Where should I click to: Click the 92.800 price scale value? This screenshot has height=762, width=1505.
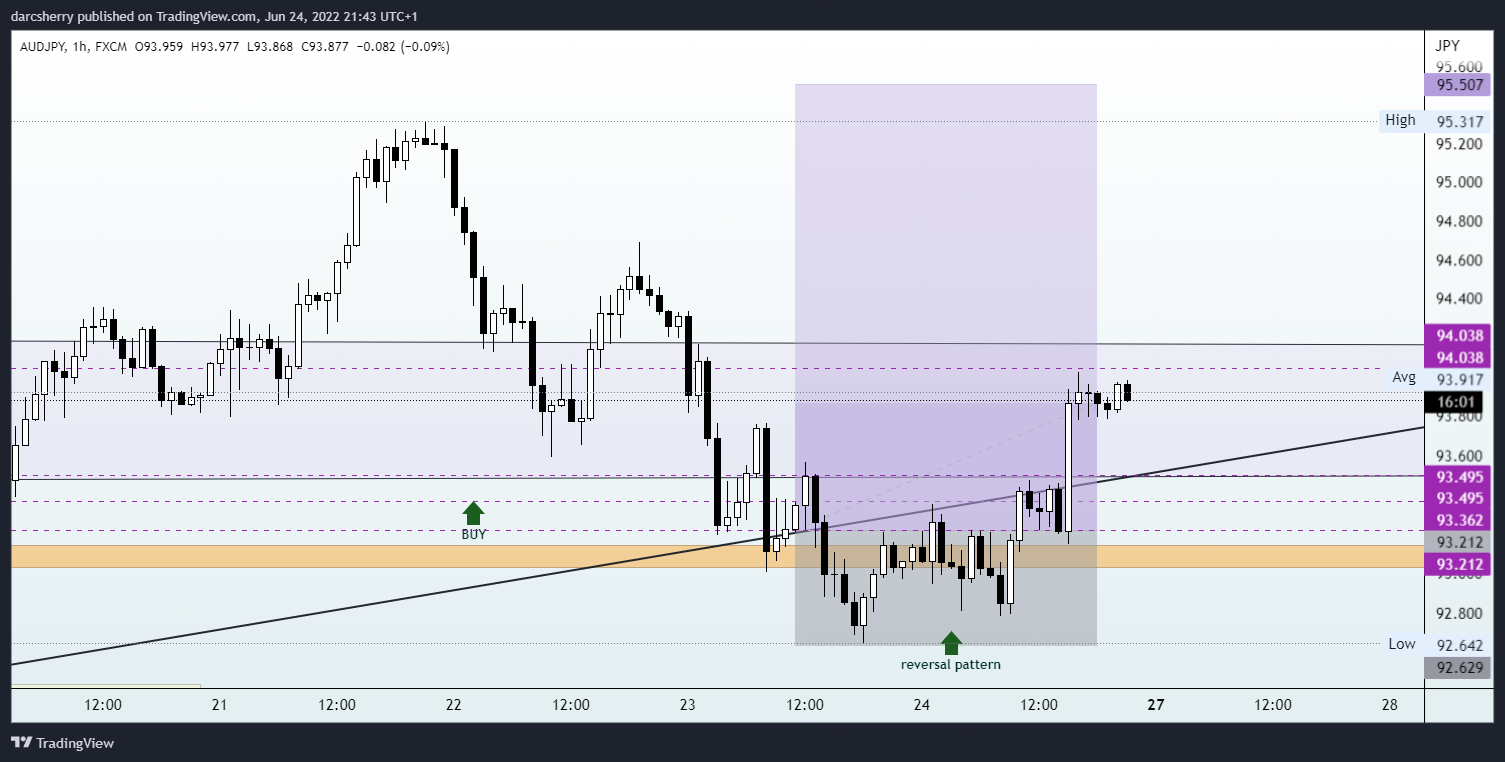pos(1458,612)
